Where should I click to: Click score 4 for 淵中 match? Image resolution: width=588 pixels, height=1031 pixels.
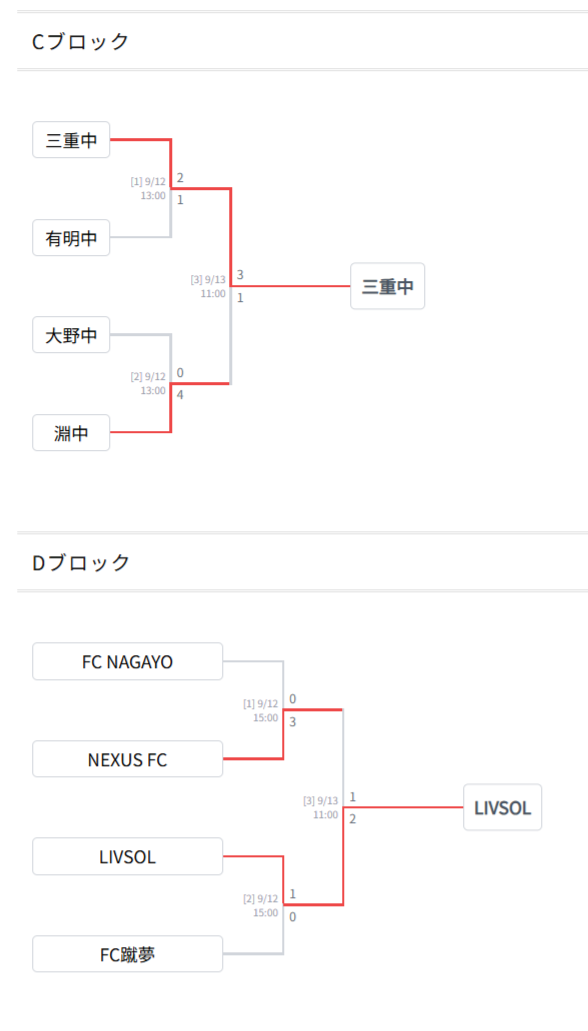(x=180, y=395)
